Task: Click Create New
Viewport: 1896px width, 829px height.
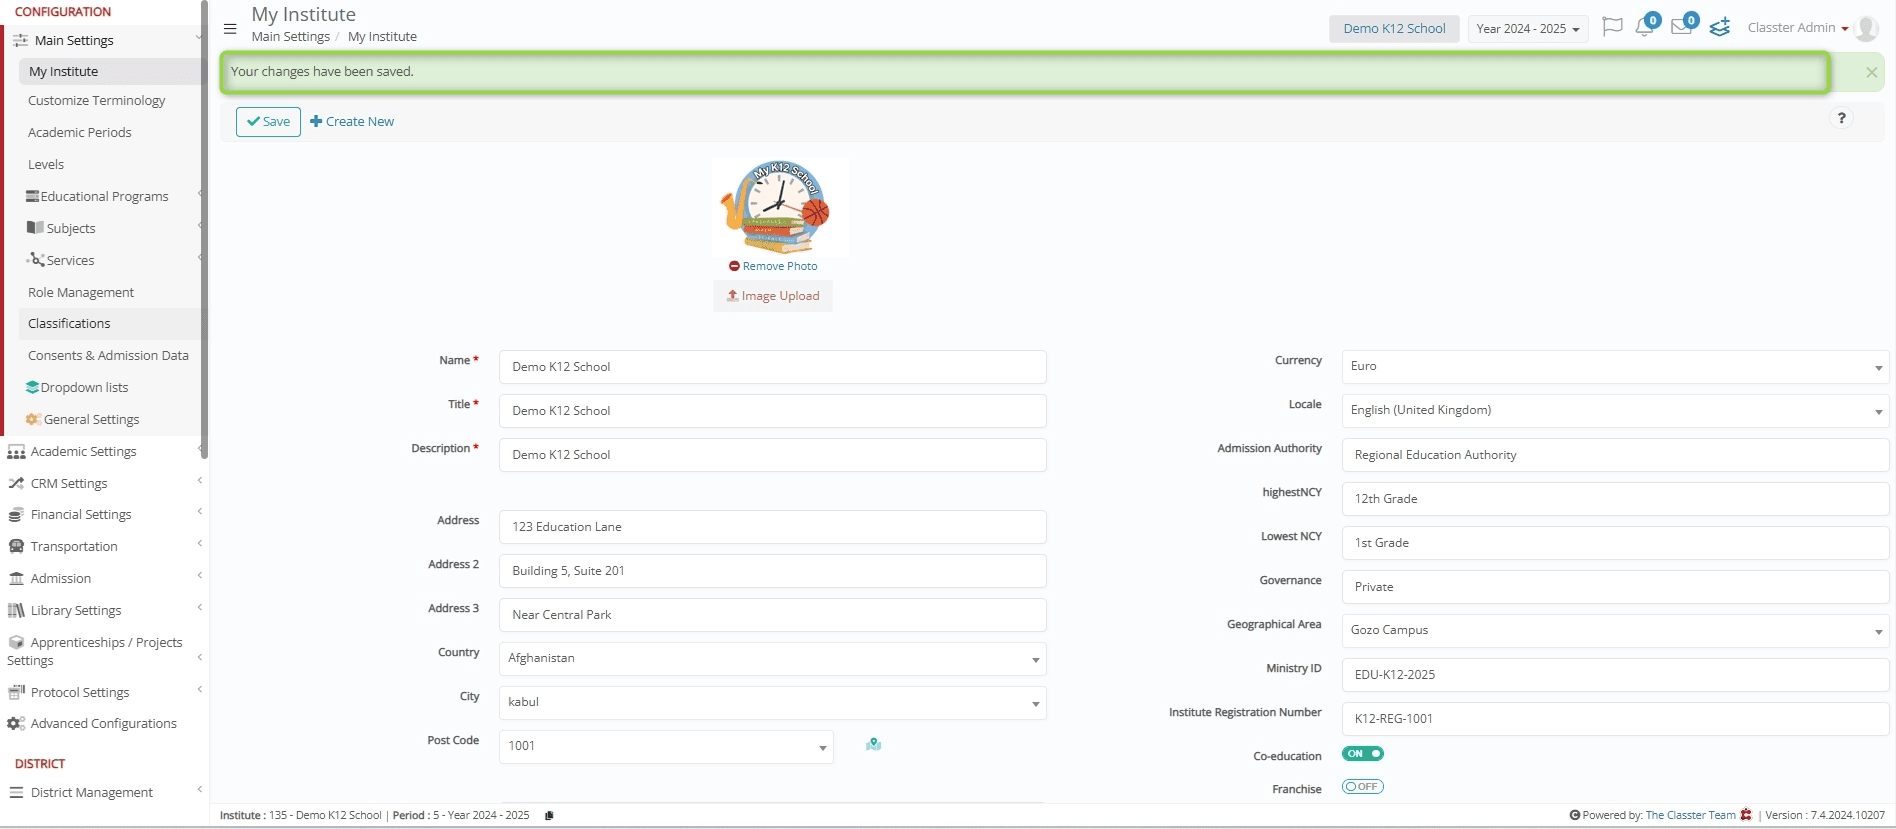Action: [352, 122]
